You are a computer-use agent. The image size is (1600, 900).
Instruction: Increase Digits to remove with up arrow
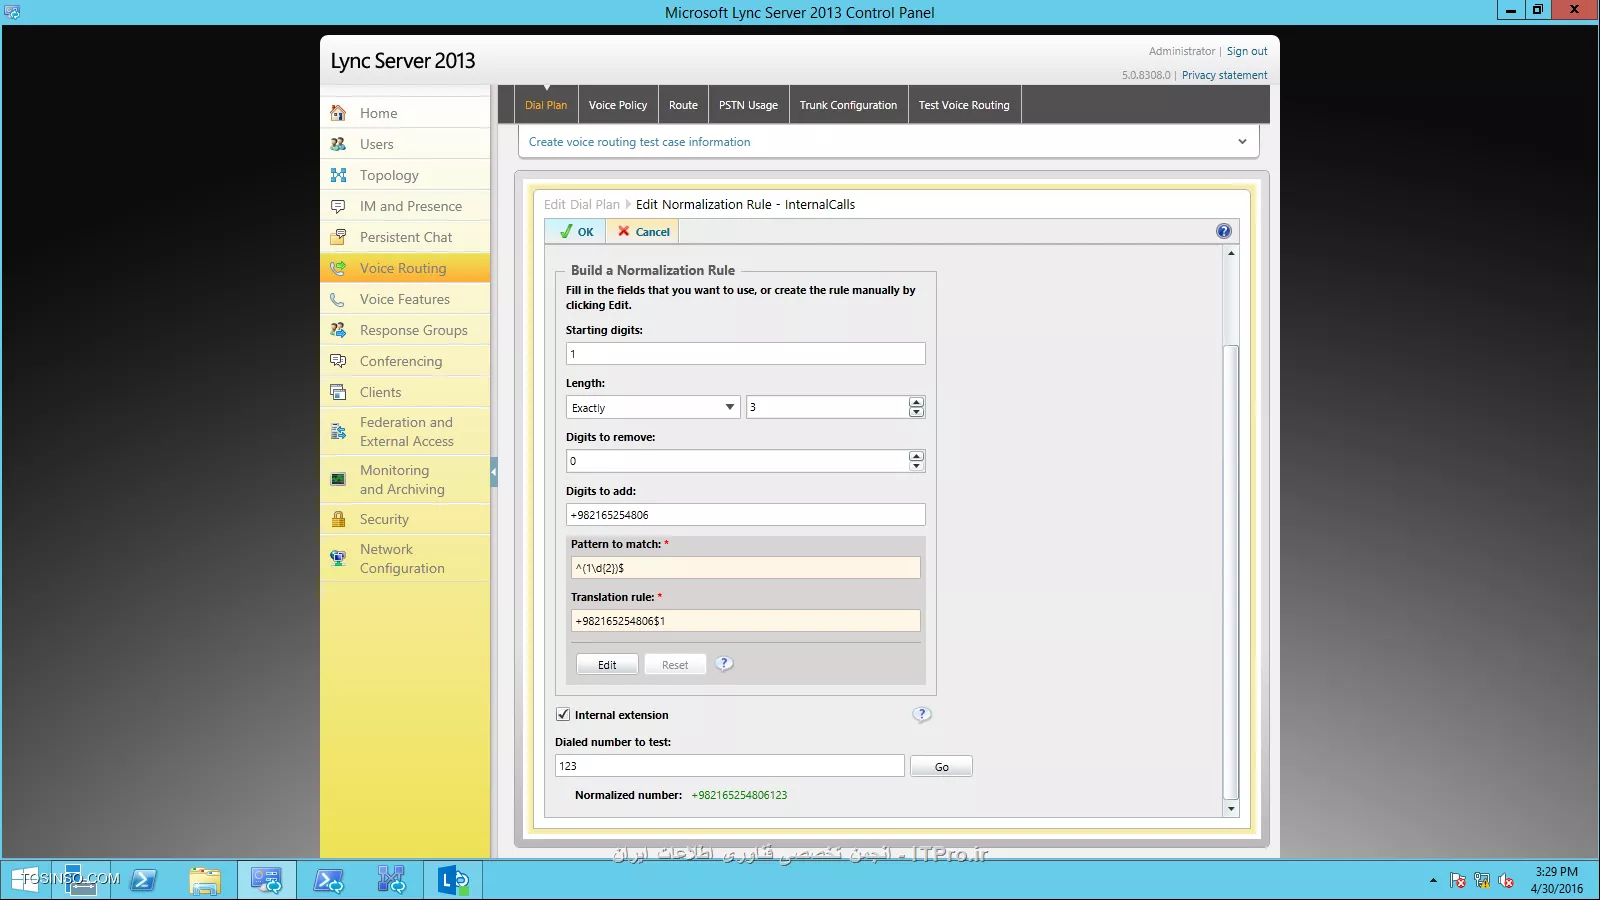[916, 456]
